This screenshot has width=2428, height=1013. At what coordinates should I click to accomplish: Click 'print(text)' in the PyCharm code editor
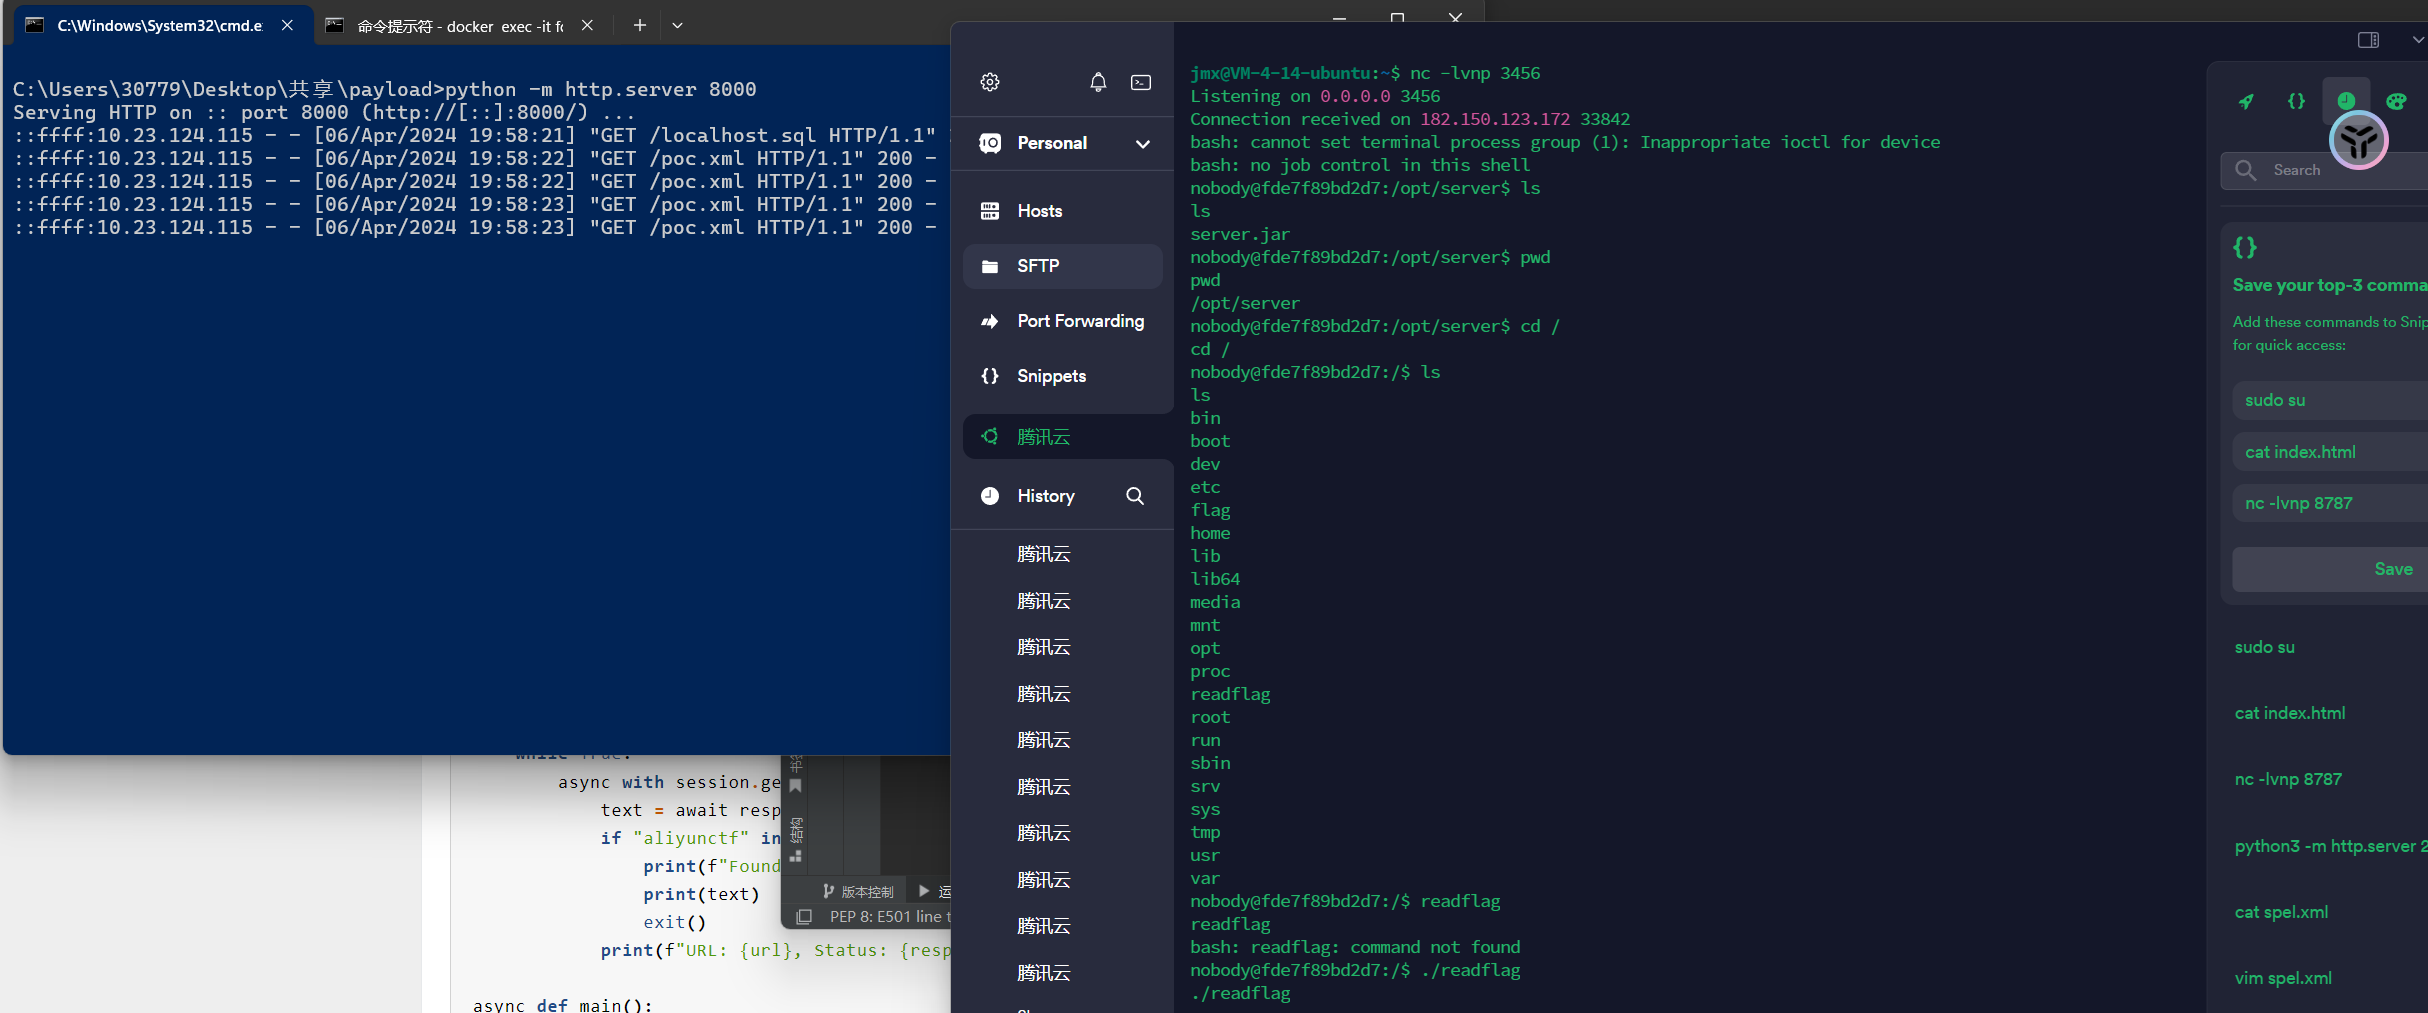pyautogui.click(x=702, y=894)
